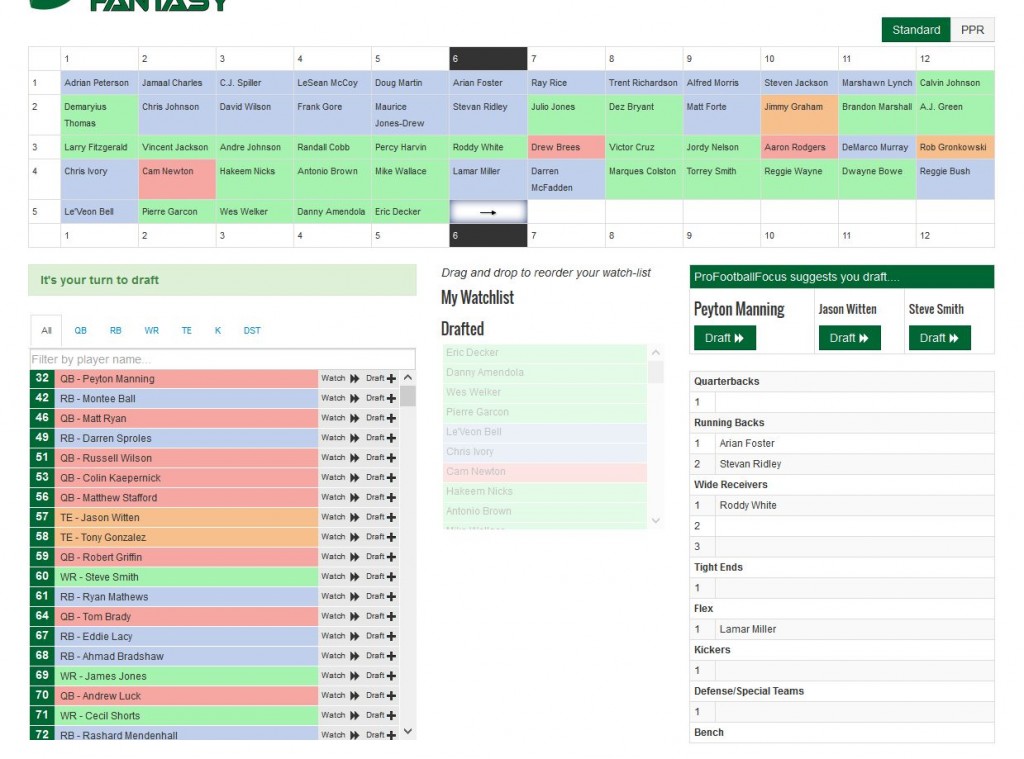Show All positions tab
1024x759 pixels.
[46, 331]
